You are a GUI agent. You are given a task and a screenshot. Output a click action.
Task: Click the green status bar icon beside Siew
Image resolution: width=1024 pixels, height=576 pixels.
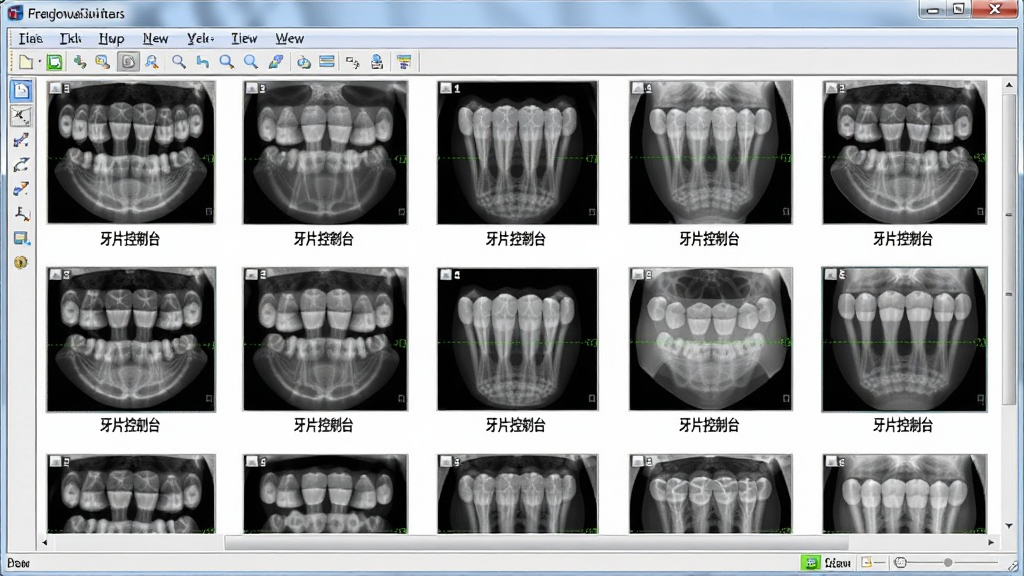click(810, 562)
